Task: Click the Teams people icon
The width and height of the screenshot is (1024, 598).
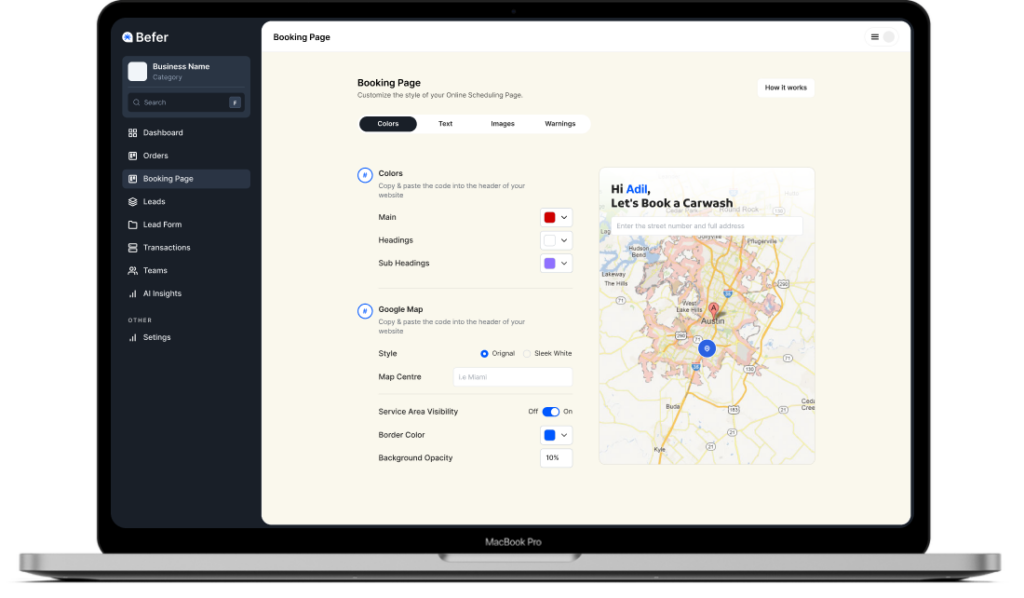Action: pos(132,271)
